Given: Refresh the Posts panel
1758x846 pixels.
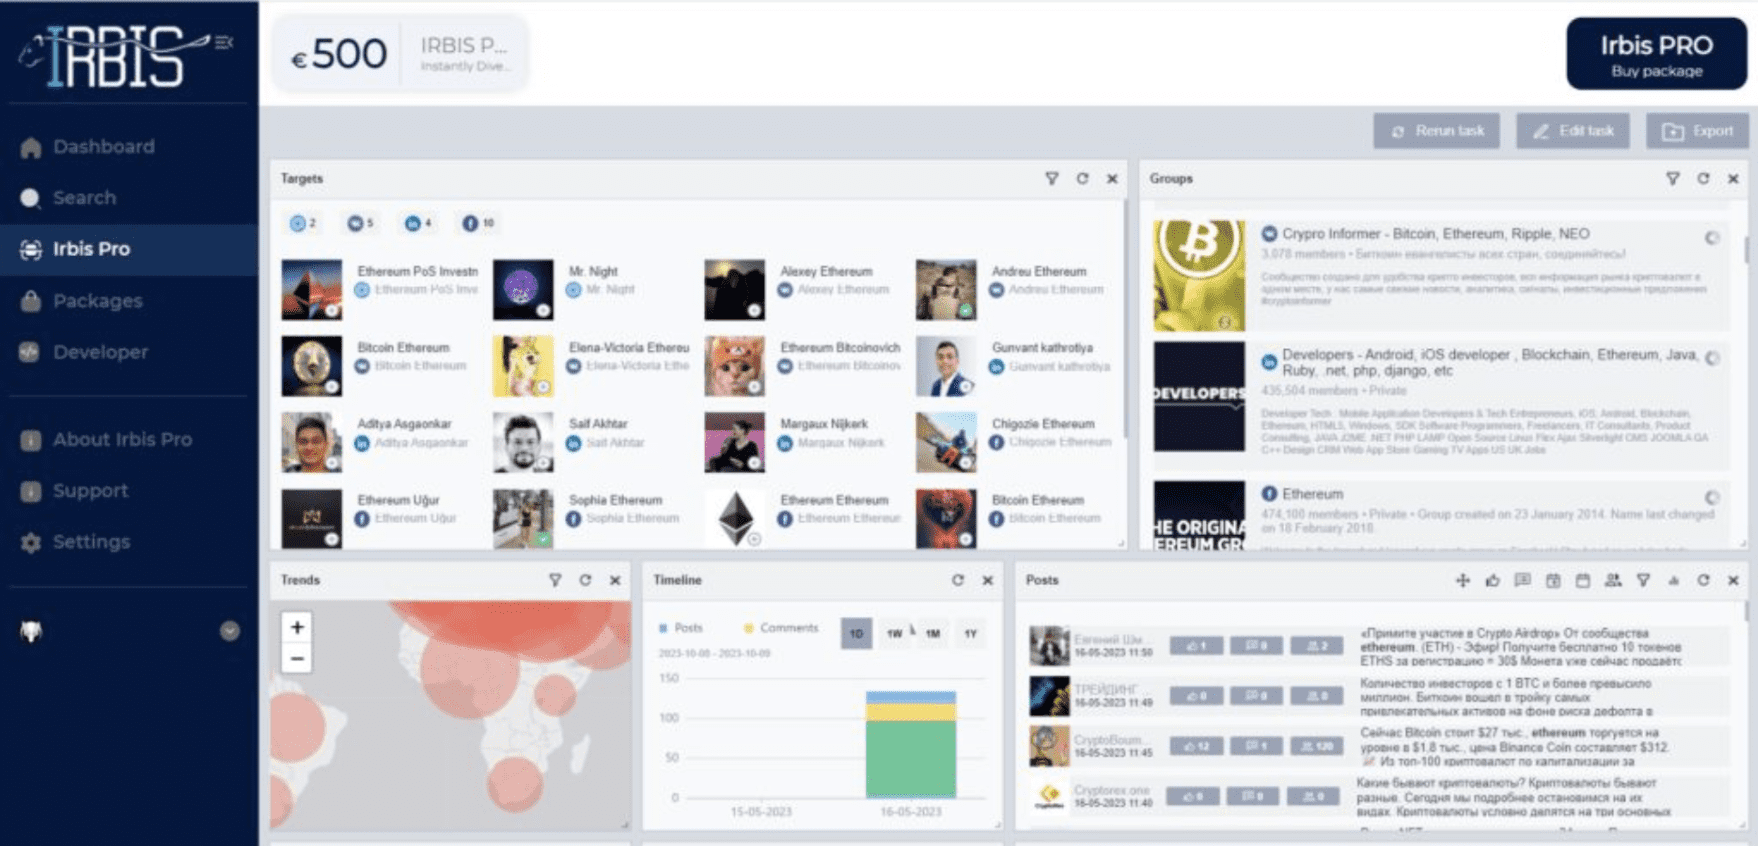Looking at the screenshot, I should pyautogui.click(x=1703, y=580).
